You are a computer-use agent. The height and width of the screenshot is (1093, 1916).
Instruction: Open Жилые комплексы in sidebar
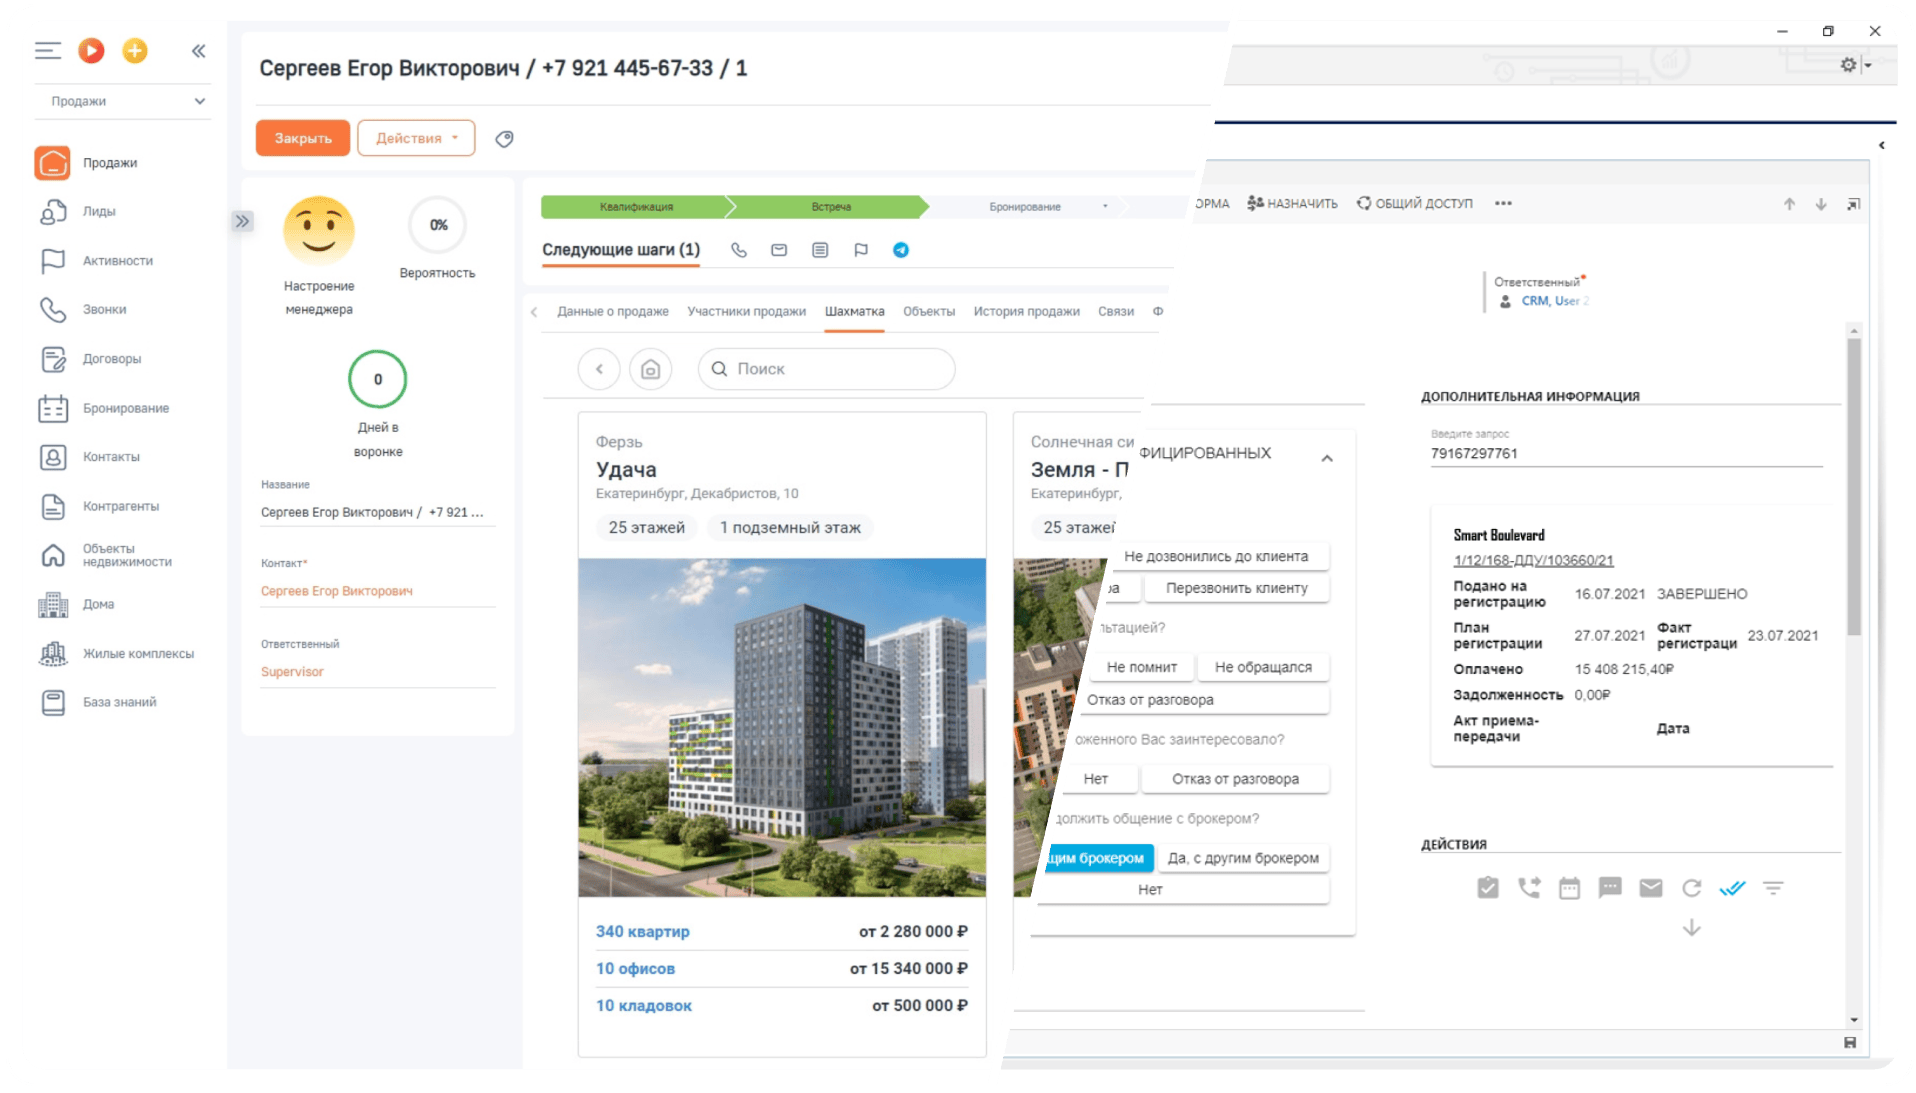point(138,654)
